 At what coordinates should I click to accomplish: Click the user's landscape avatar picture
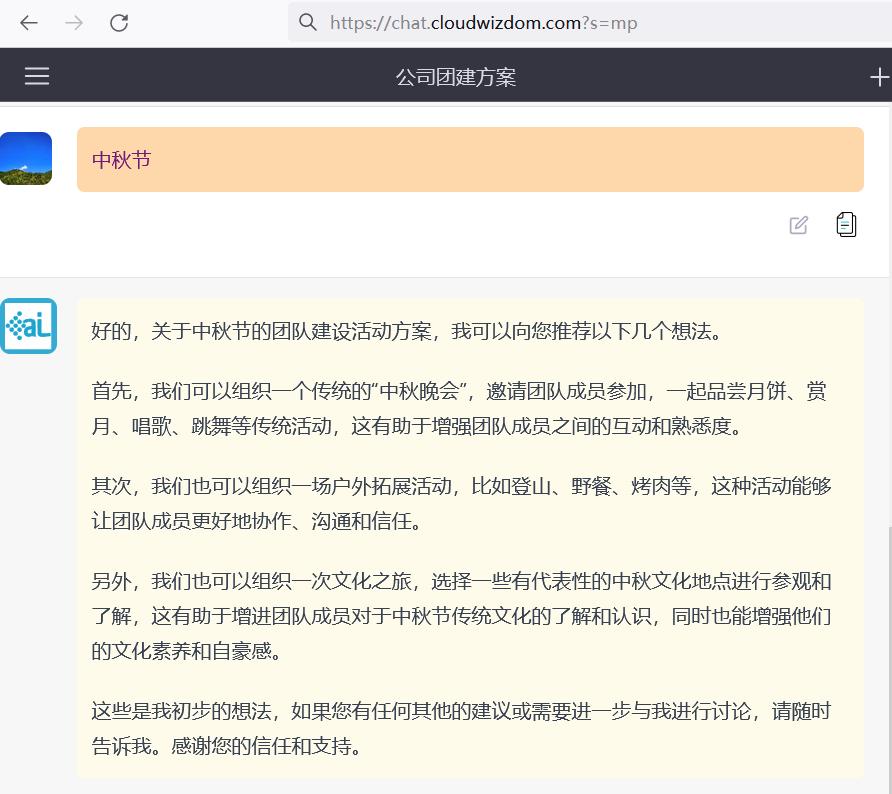coord(25,158)
